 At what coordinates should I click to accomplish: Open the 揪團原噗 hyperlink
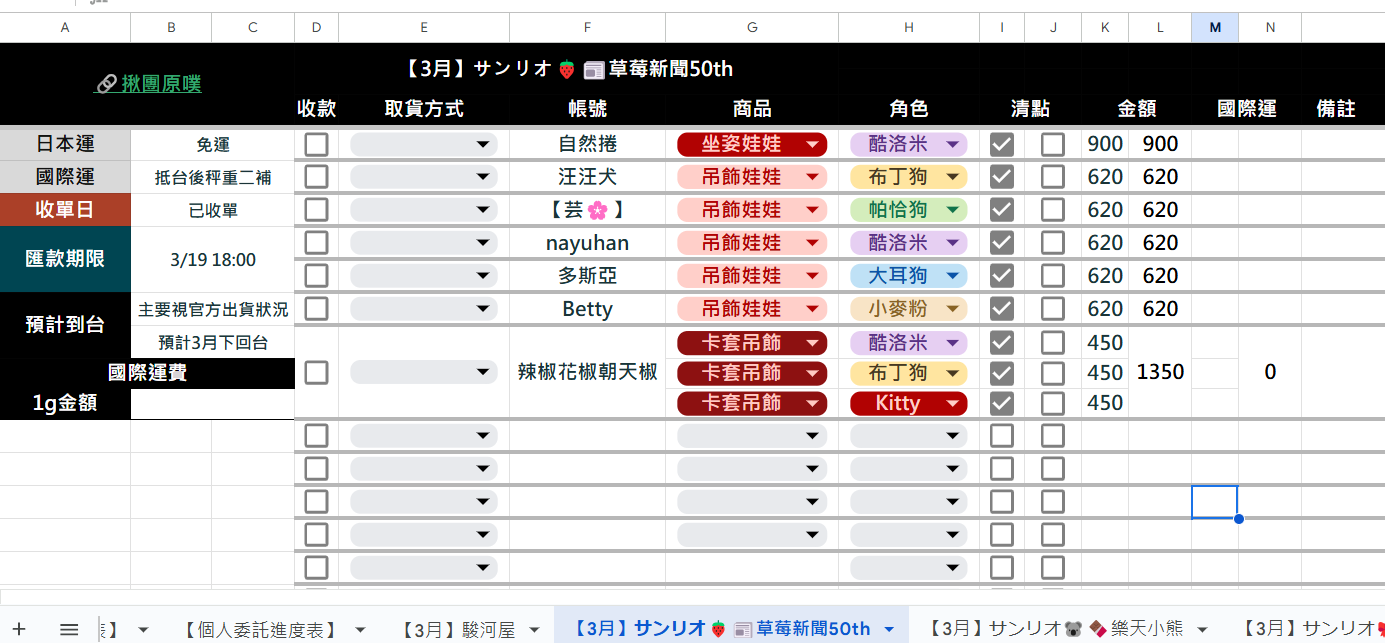tap(149, 84)
